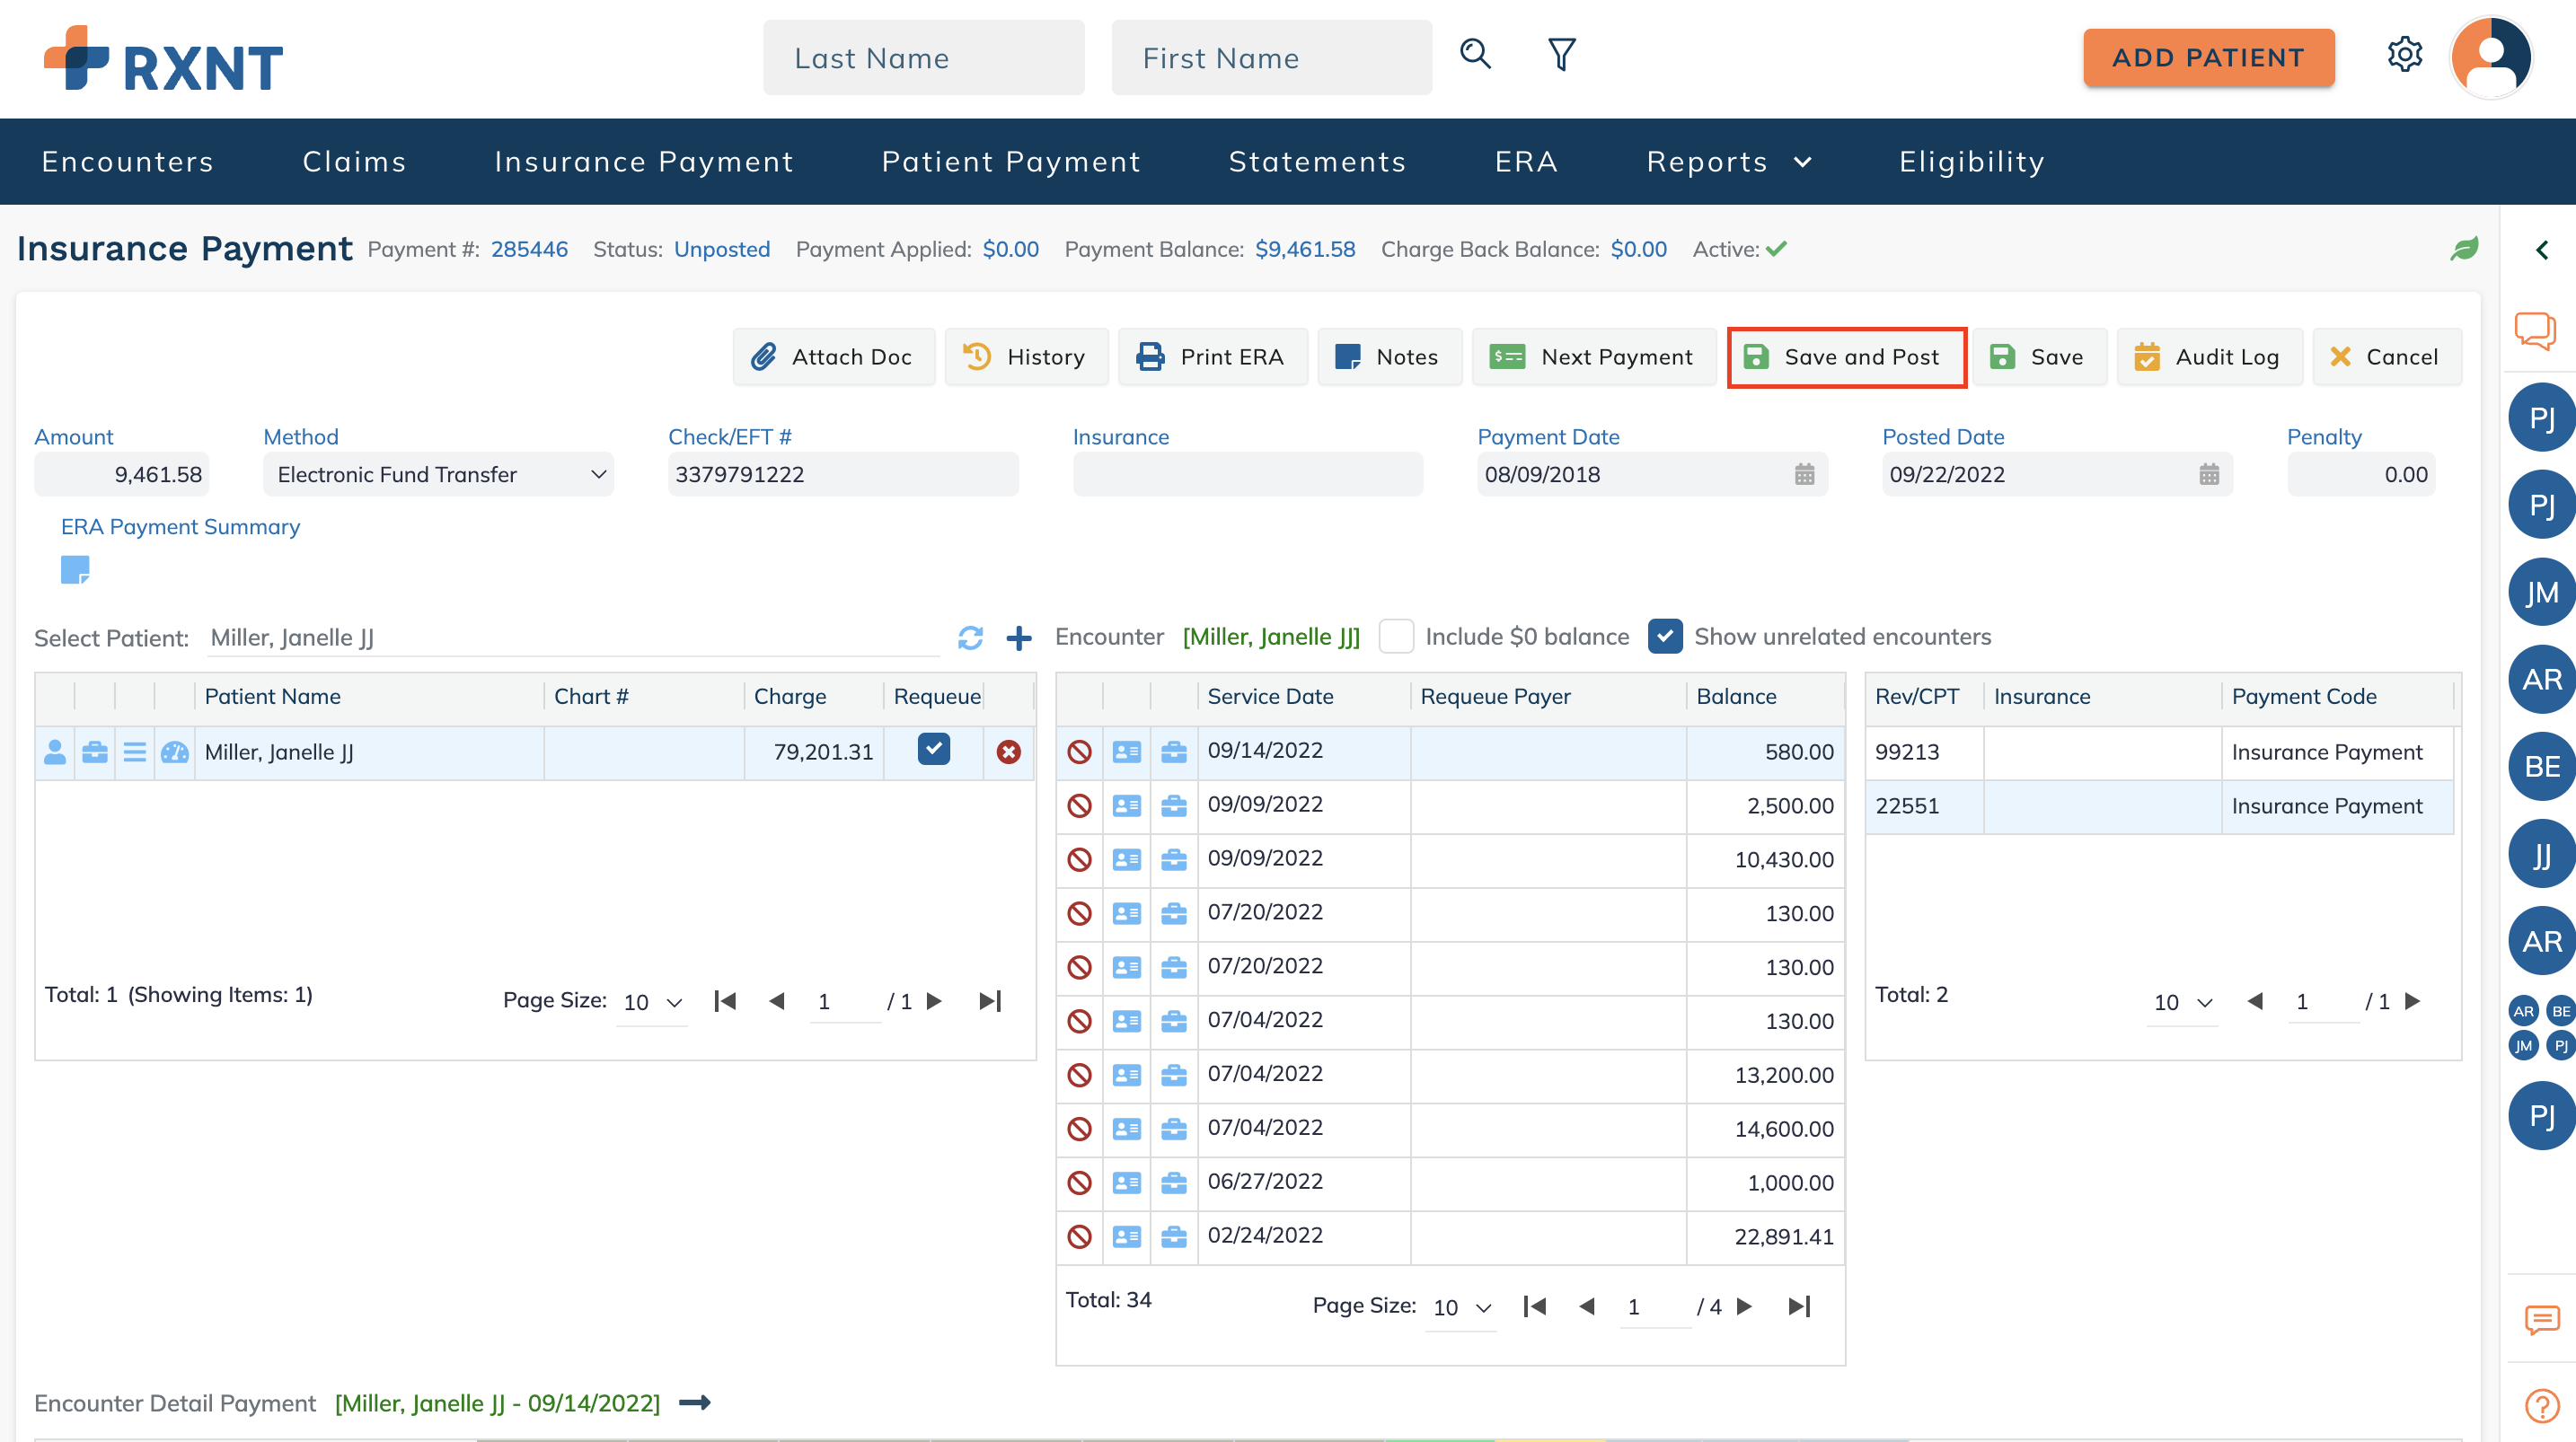Screen dimensions: 2576x1442
Task: Click the Last Name search field
Action: [923, 57]
